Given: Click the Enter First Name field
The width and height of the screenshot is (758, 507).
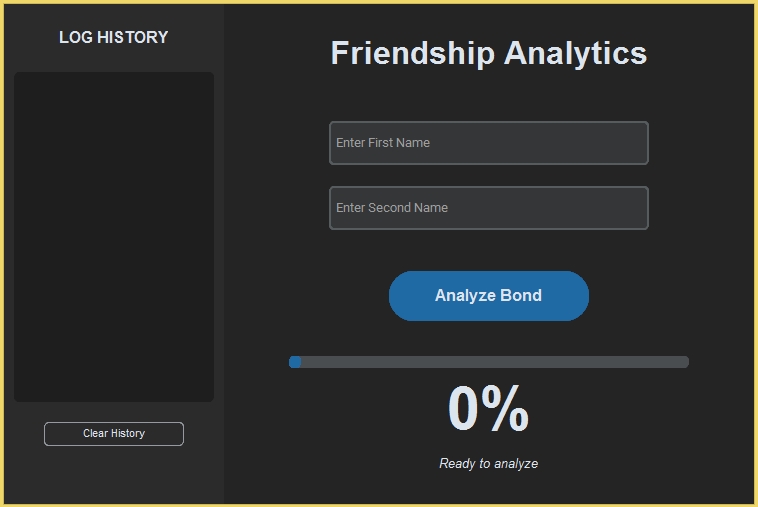Looking at the screenshot, I should 488,143.
